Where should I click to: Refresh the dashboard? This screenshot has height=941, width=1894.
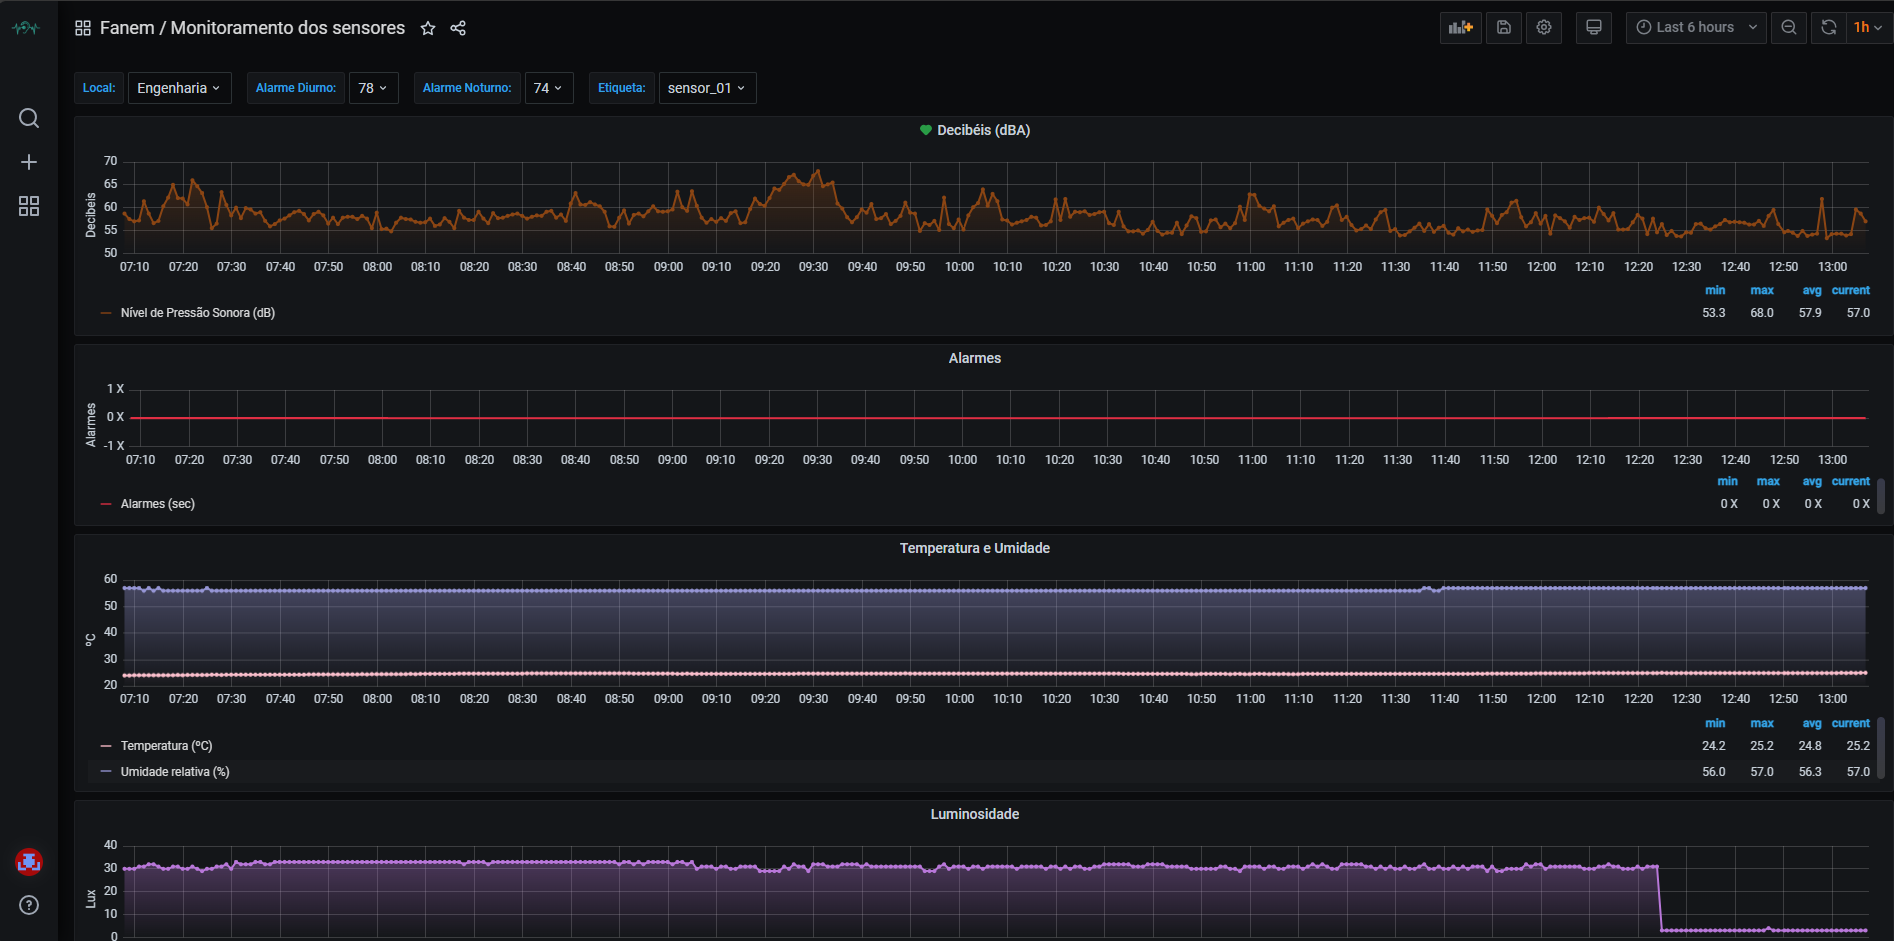(x=1828, y=28)
